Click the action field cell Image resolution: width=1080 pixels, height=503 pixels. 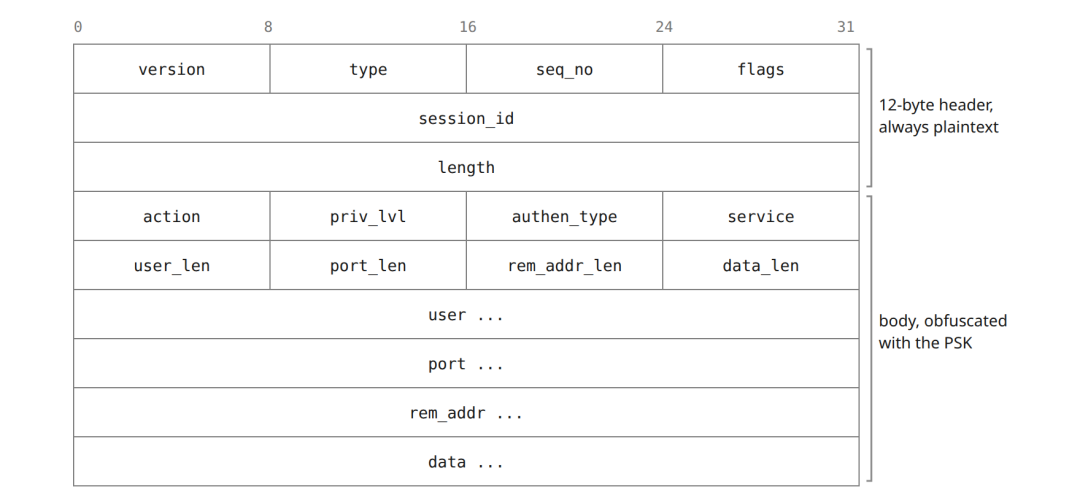click(172, 216)
